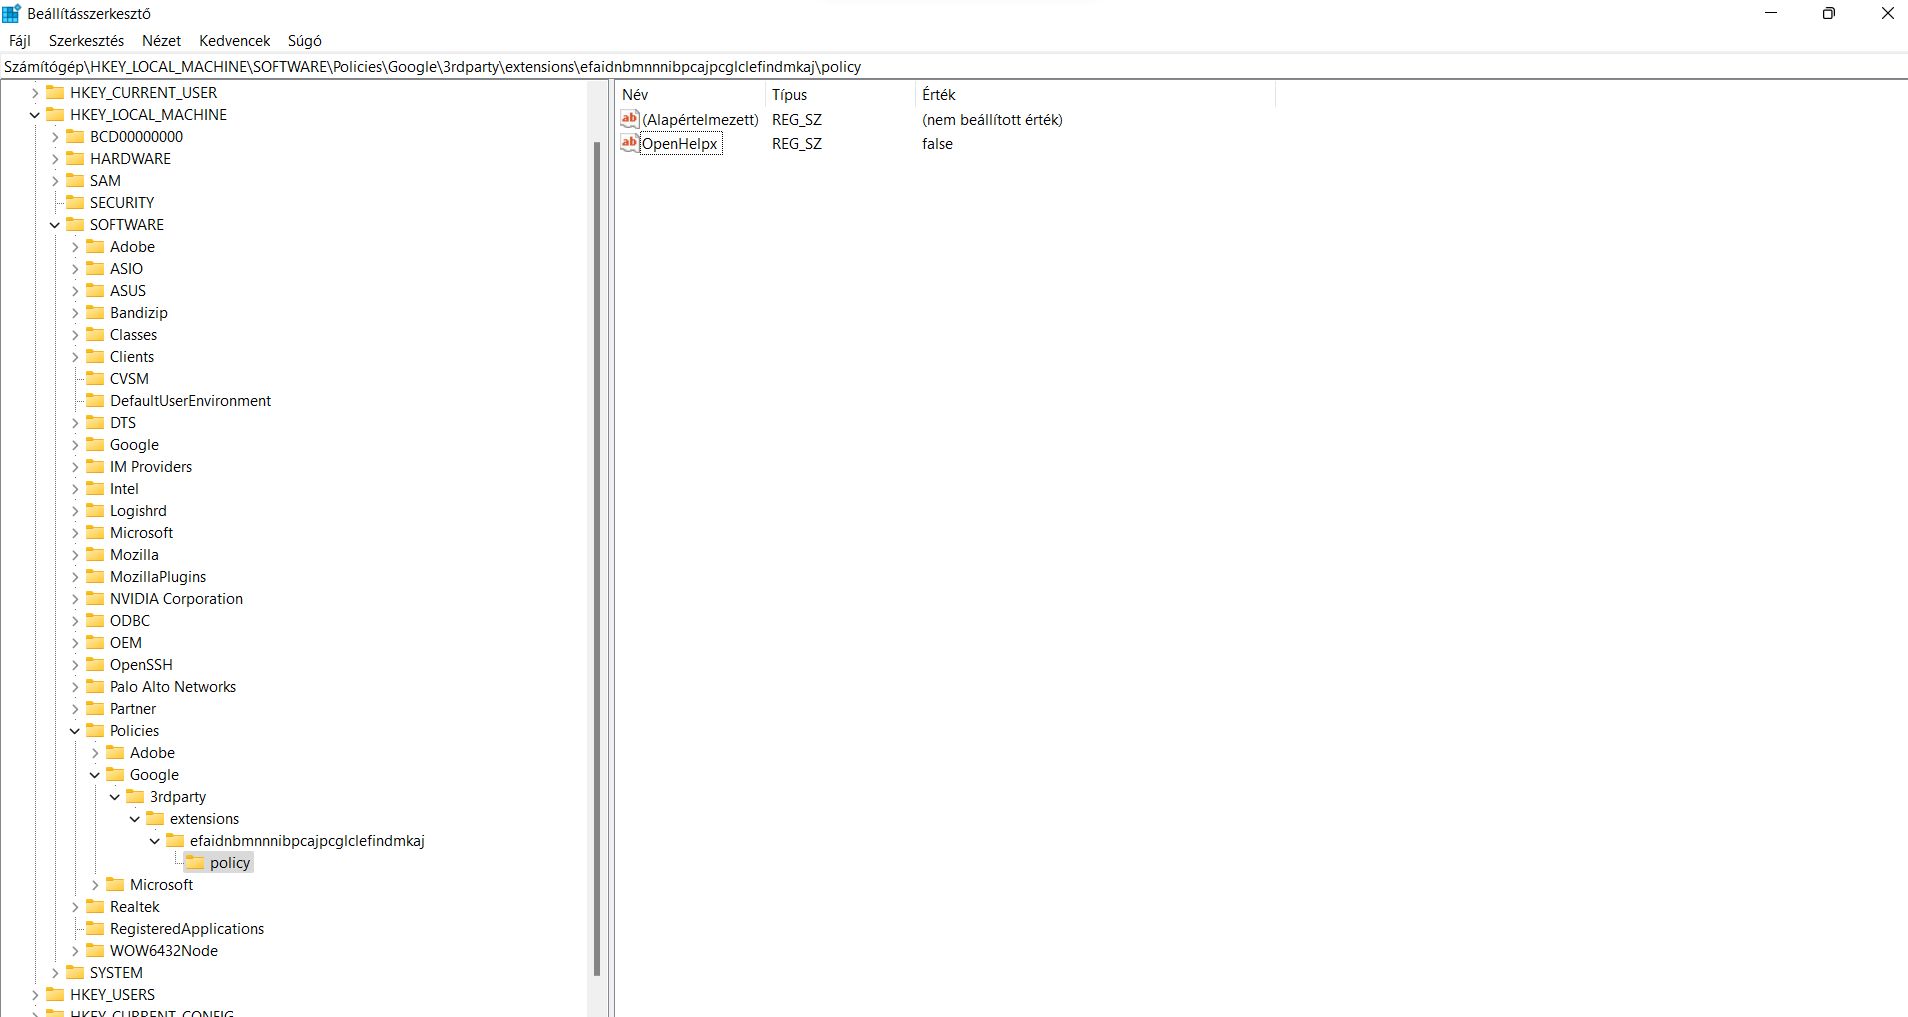Sort values by the Típus column header
The height and width of the screenshot is (1017, 1908).
pos(840,94)
